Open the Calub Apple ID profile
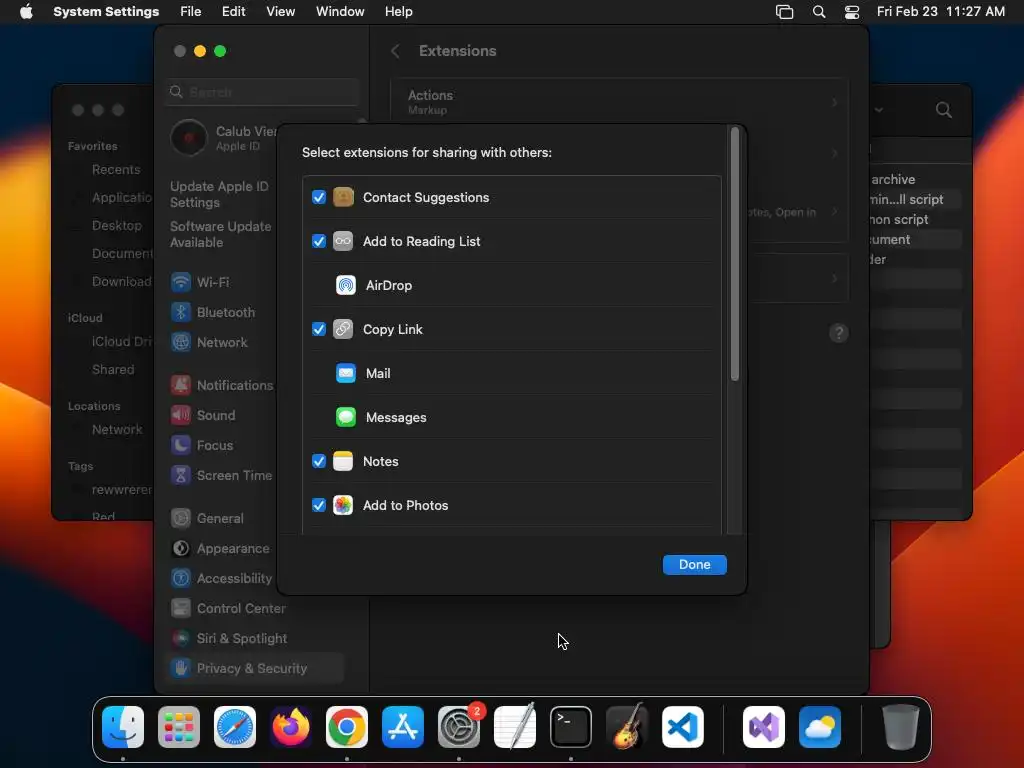 223,138
